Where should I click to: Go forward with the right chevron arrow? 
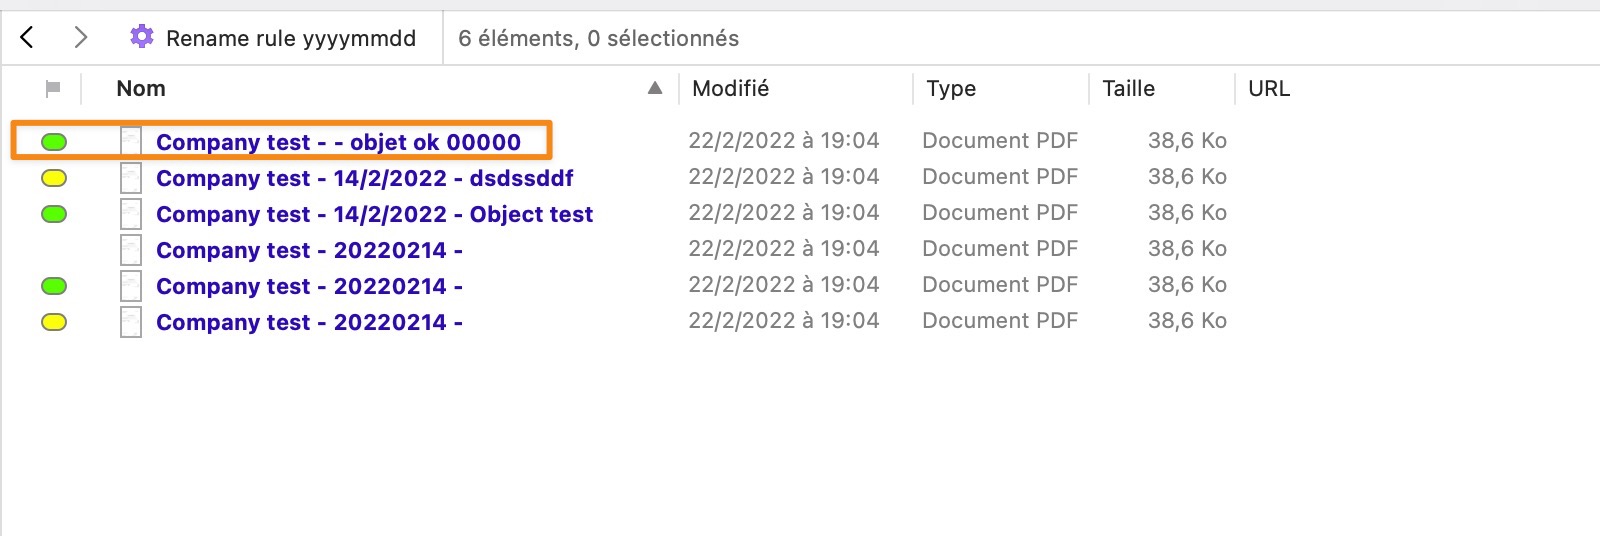coord(81,38)
